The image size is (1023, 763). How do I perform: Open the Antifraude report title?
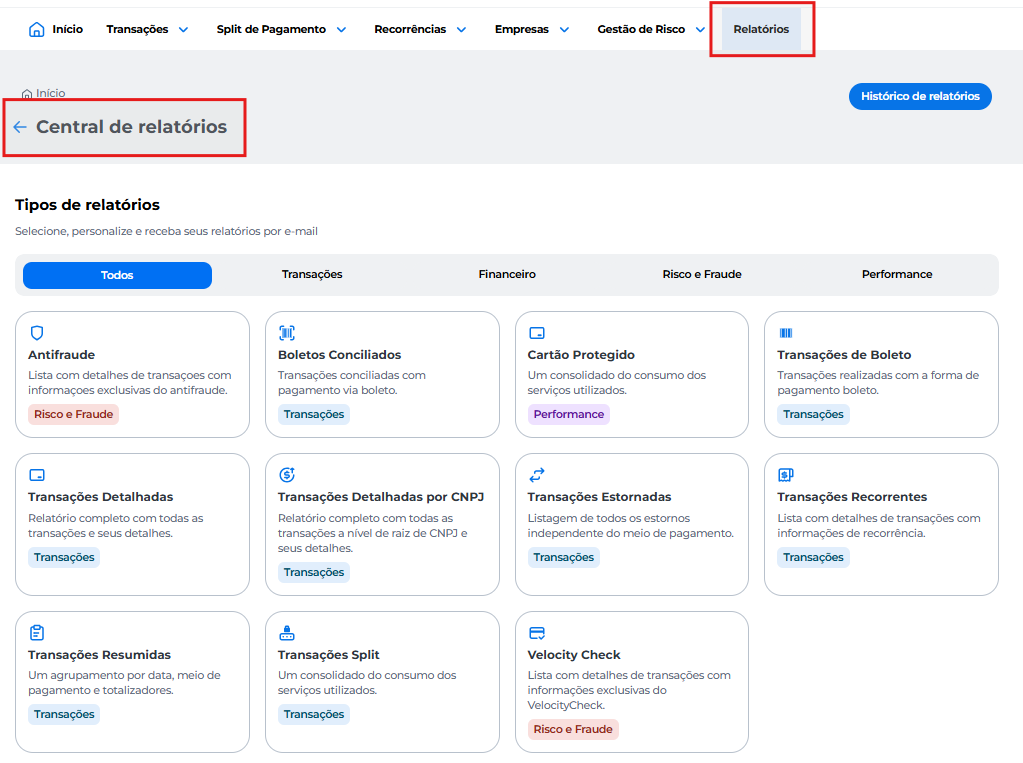pyautogui.click(x=61, y=354)
